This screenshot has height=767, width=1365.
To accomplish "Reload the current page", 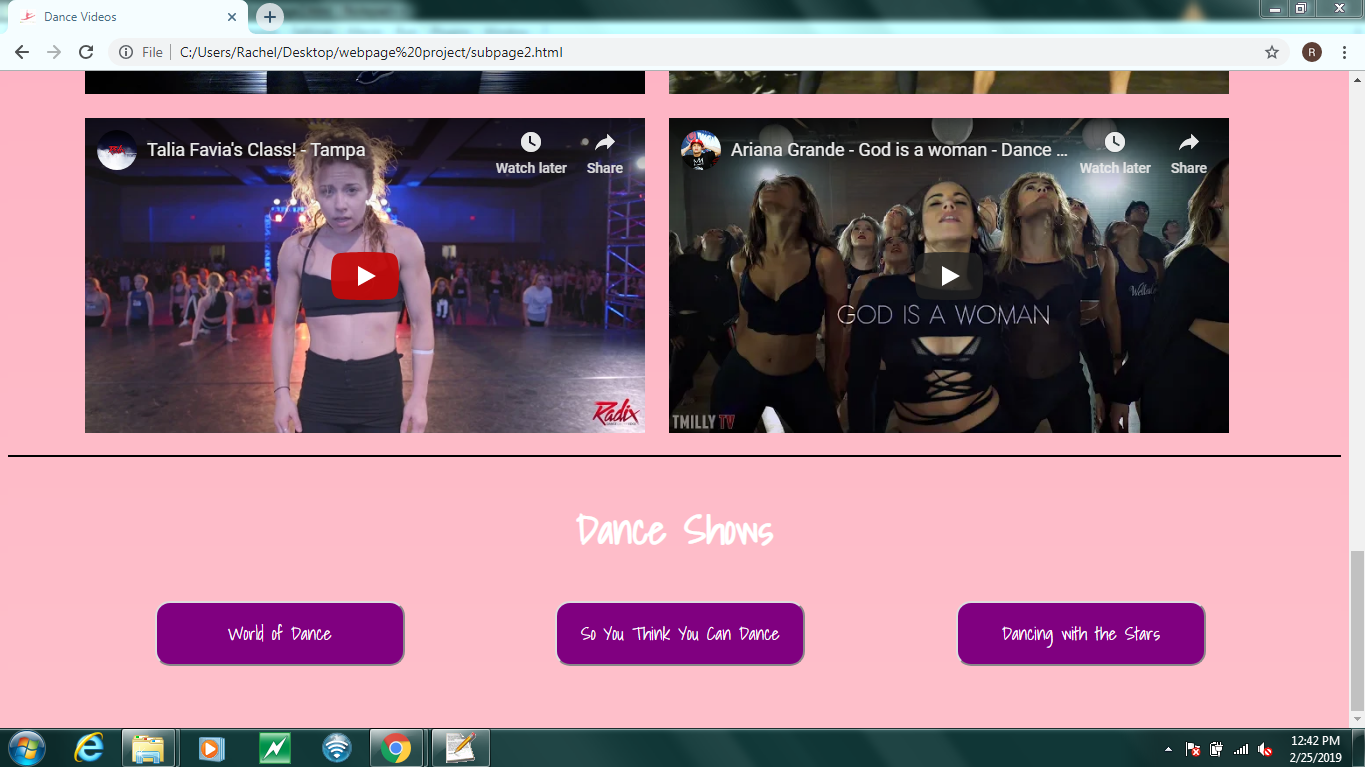I will coord(86,52).
